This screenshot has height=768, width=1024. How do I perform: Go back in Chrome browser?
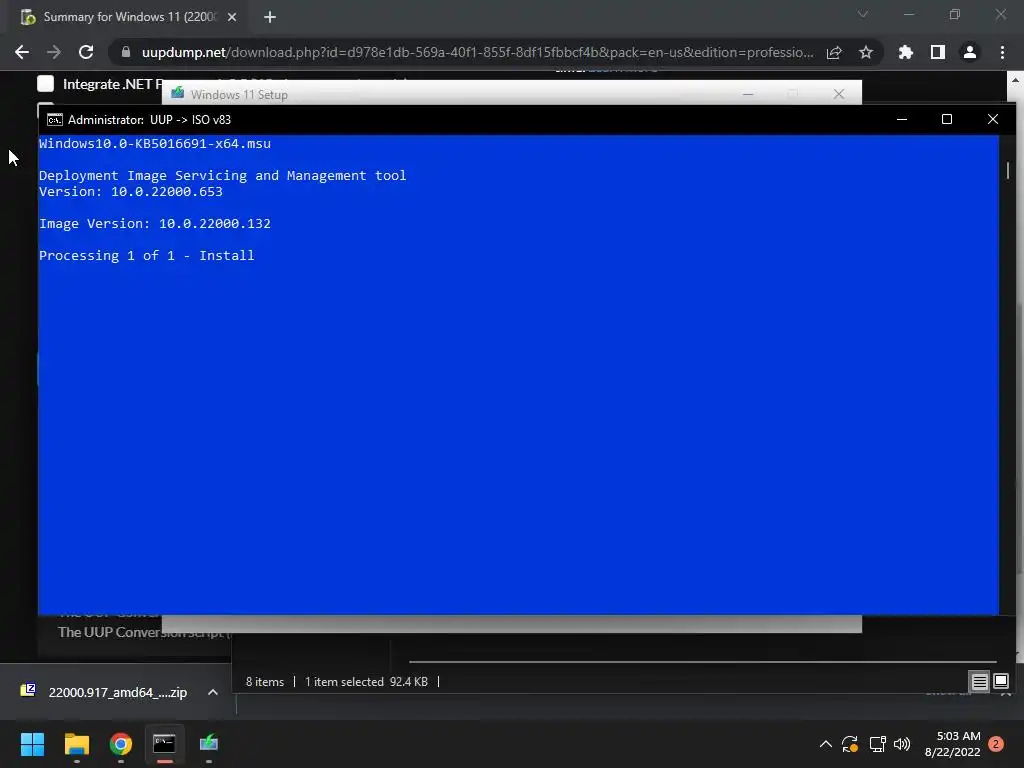22,52
